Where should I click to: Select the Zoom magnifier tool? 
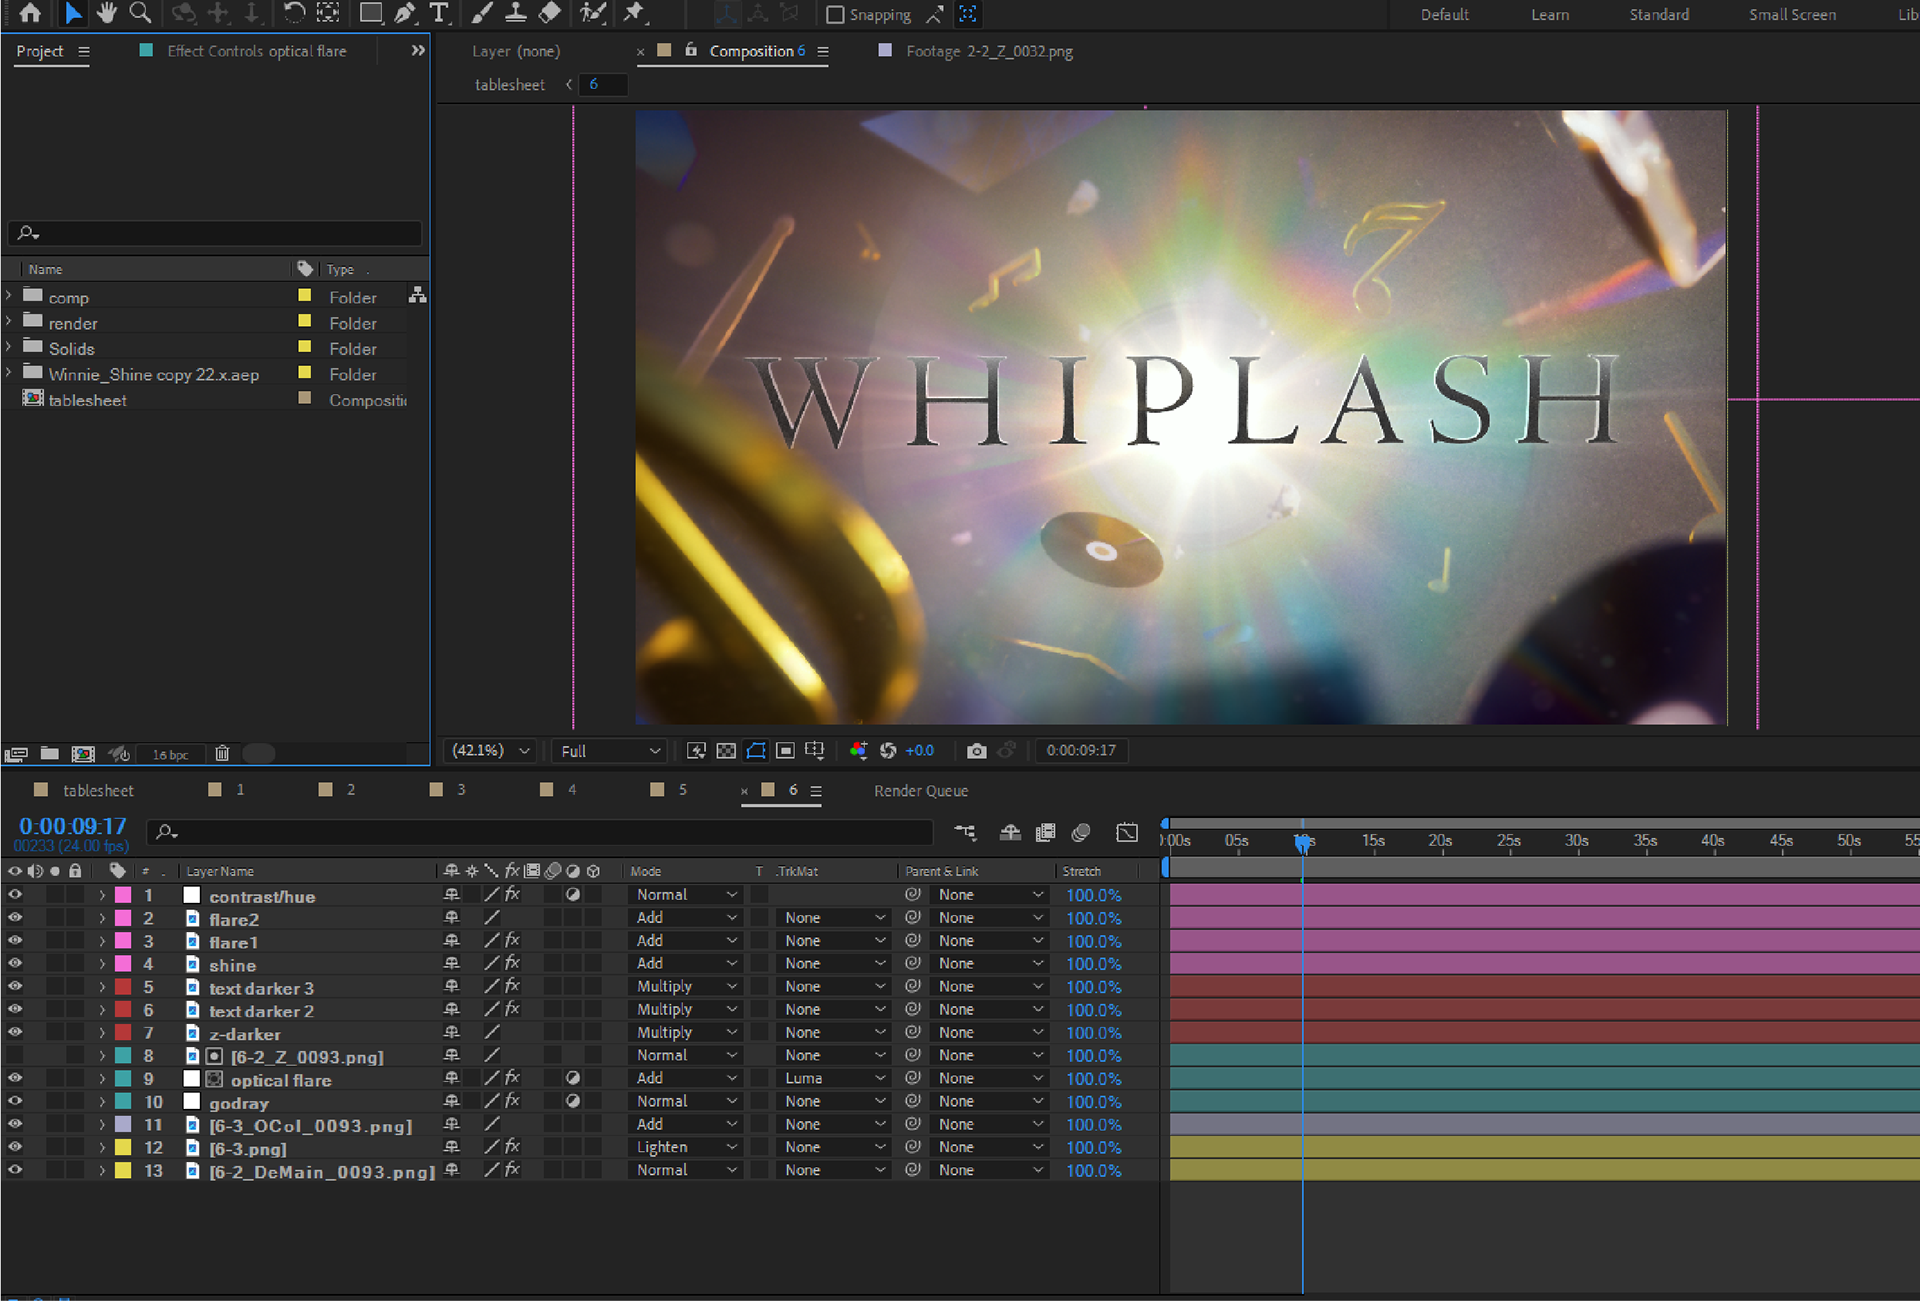140,13
